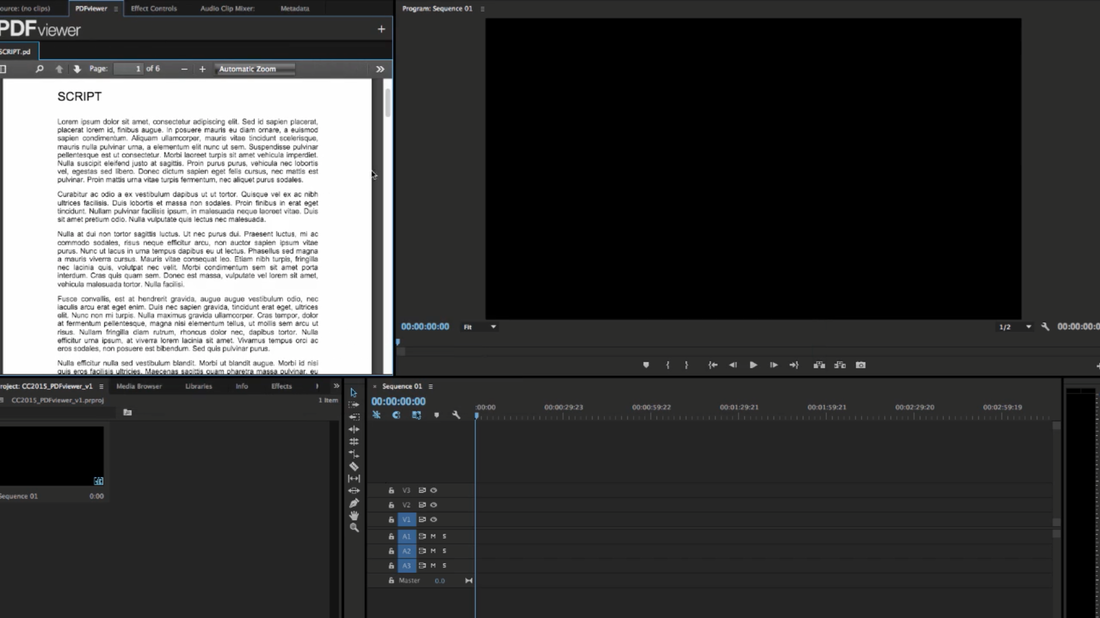Step back one frame

pyautogui.click(x=732, y=365)
